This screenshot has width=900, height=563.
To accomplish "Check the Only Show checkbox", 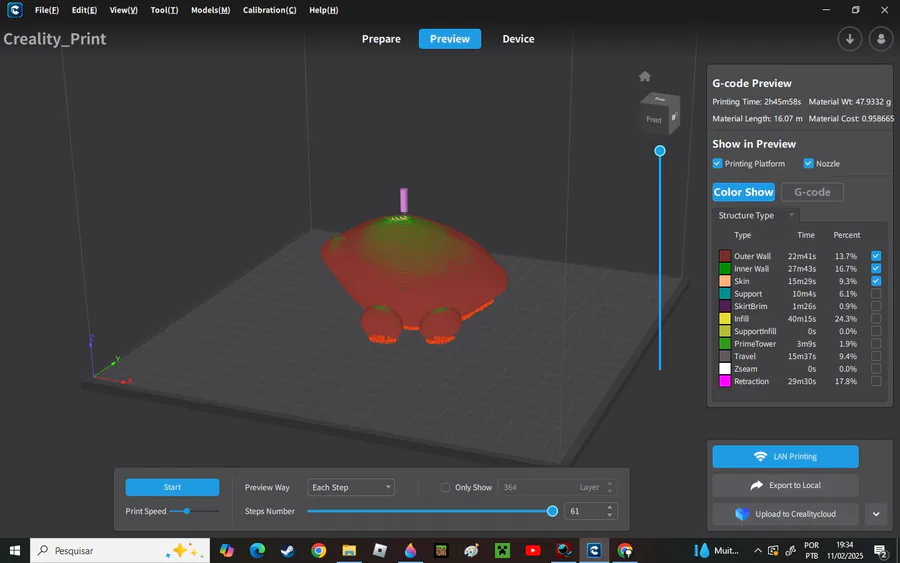I will pos(445,487).
